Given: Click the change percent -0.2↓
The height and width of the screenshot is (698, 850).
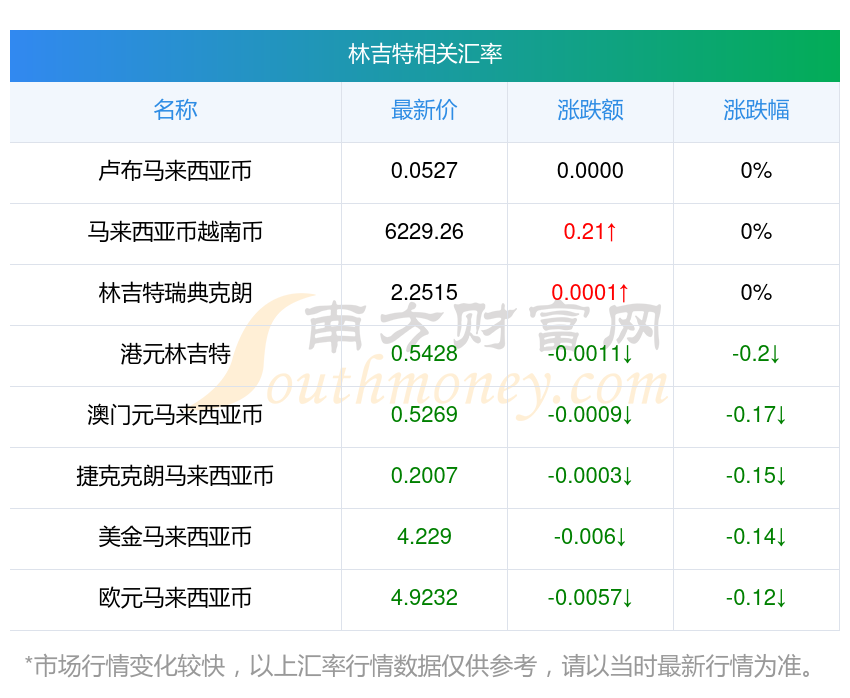Looking at the screenshot, I should click(756, 354).
